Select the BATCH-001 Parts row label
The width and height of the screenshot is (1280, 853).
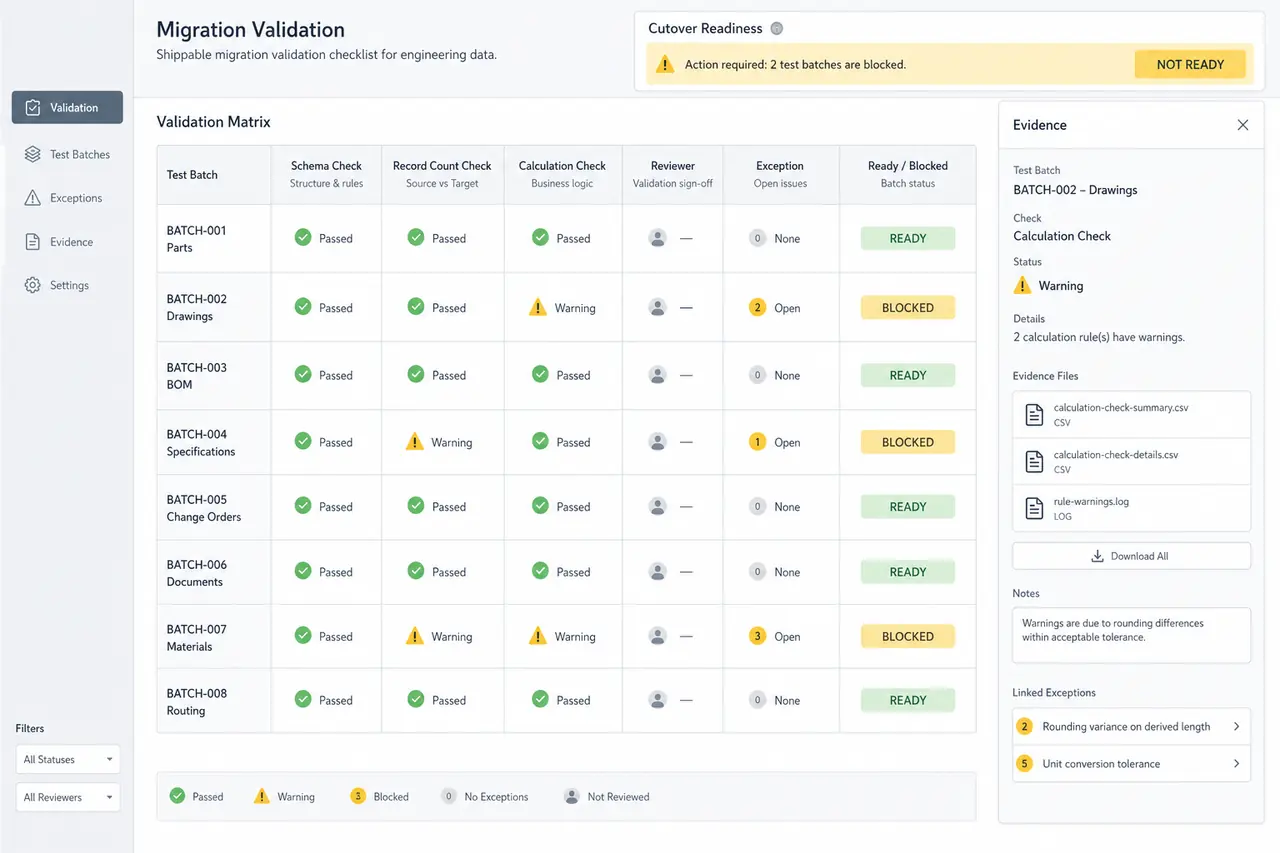click(x=197, y=239)
